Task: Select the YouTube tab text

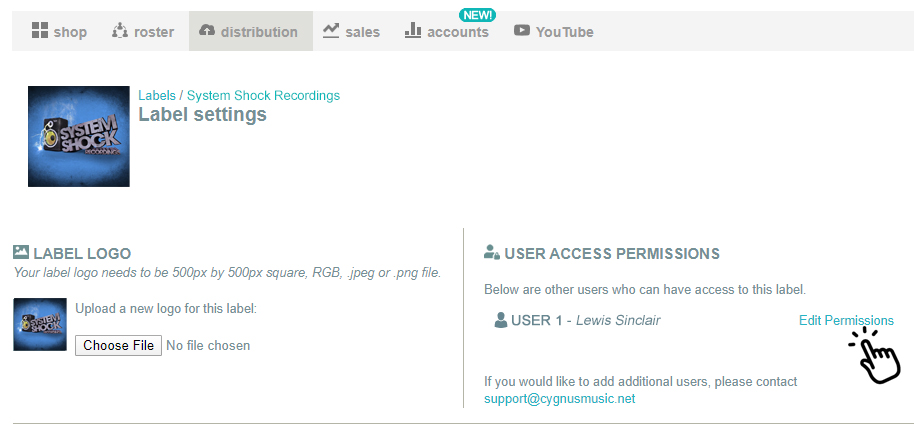Action: click(564, 32)
